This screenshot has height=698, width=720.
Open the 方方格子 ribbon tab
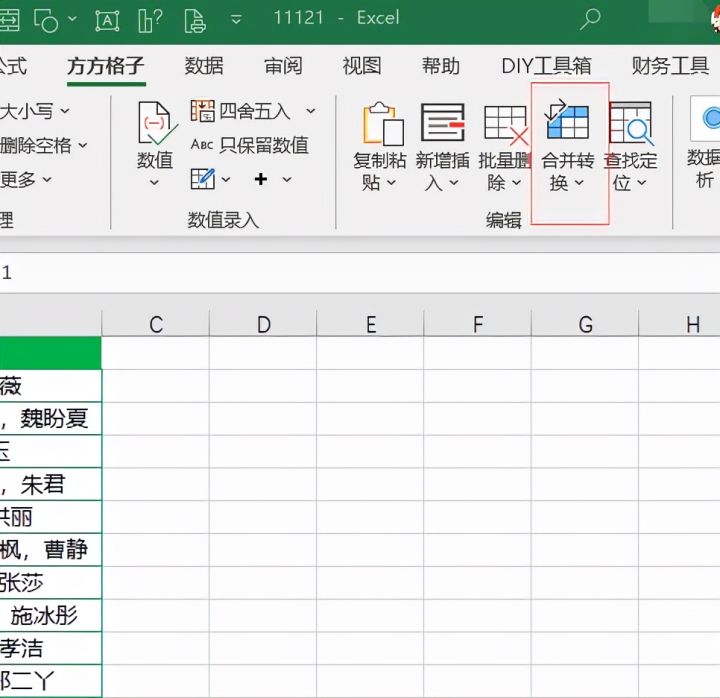[106, 66]
